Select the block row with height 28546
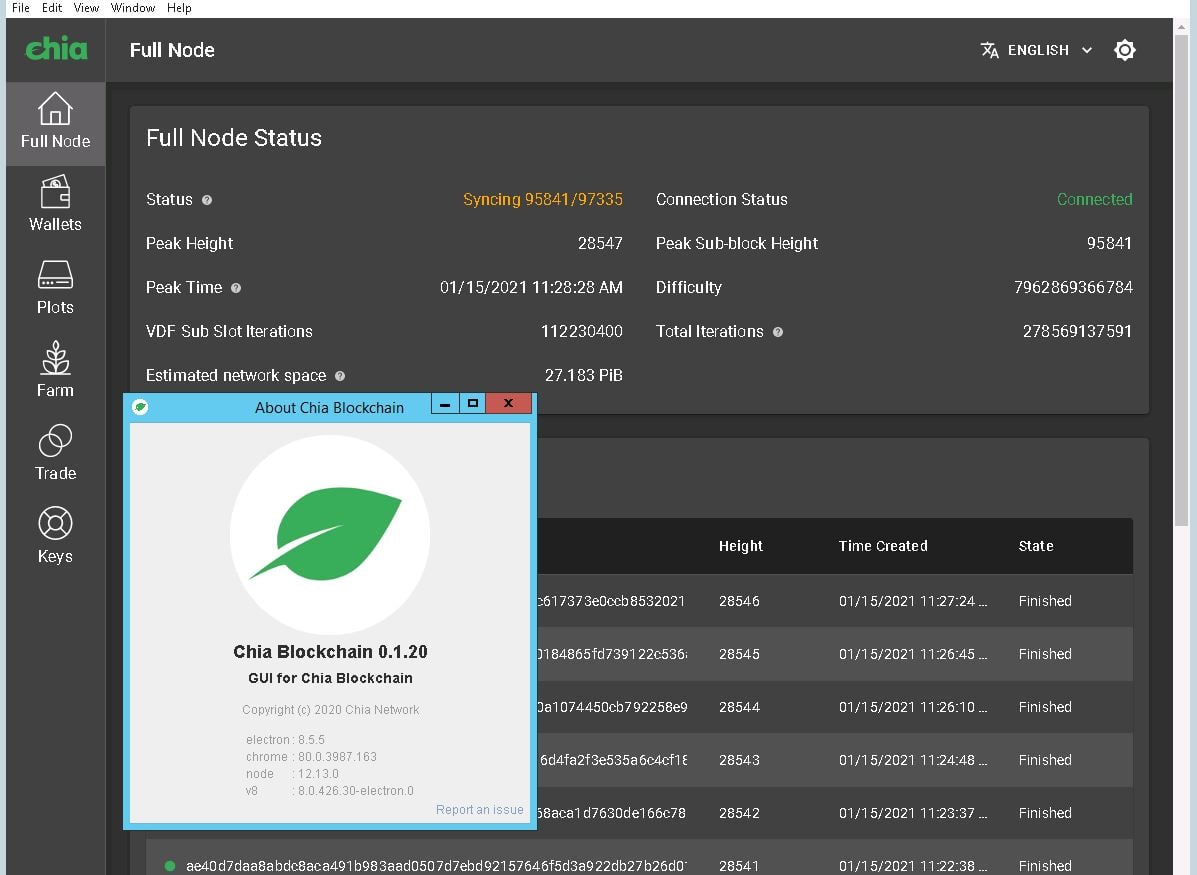Viewport: 1197px width, 875px height. click(x=835, y=601)
